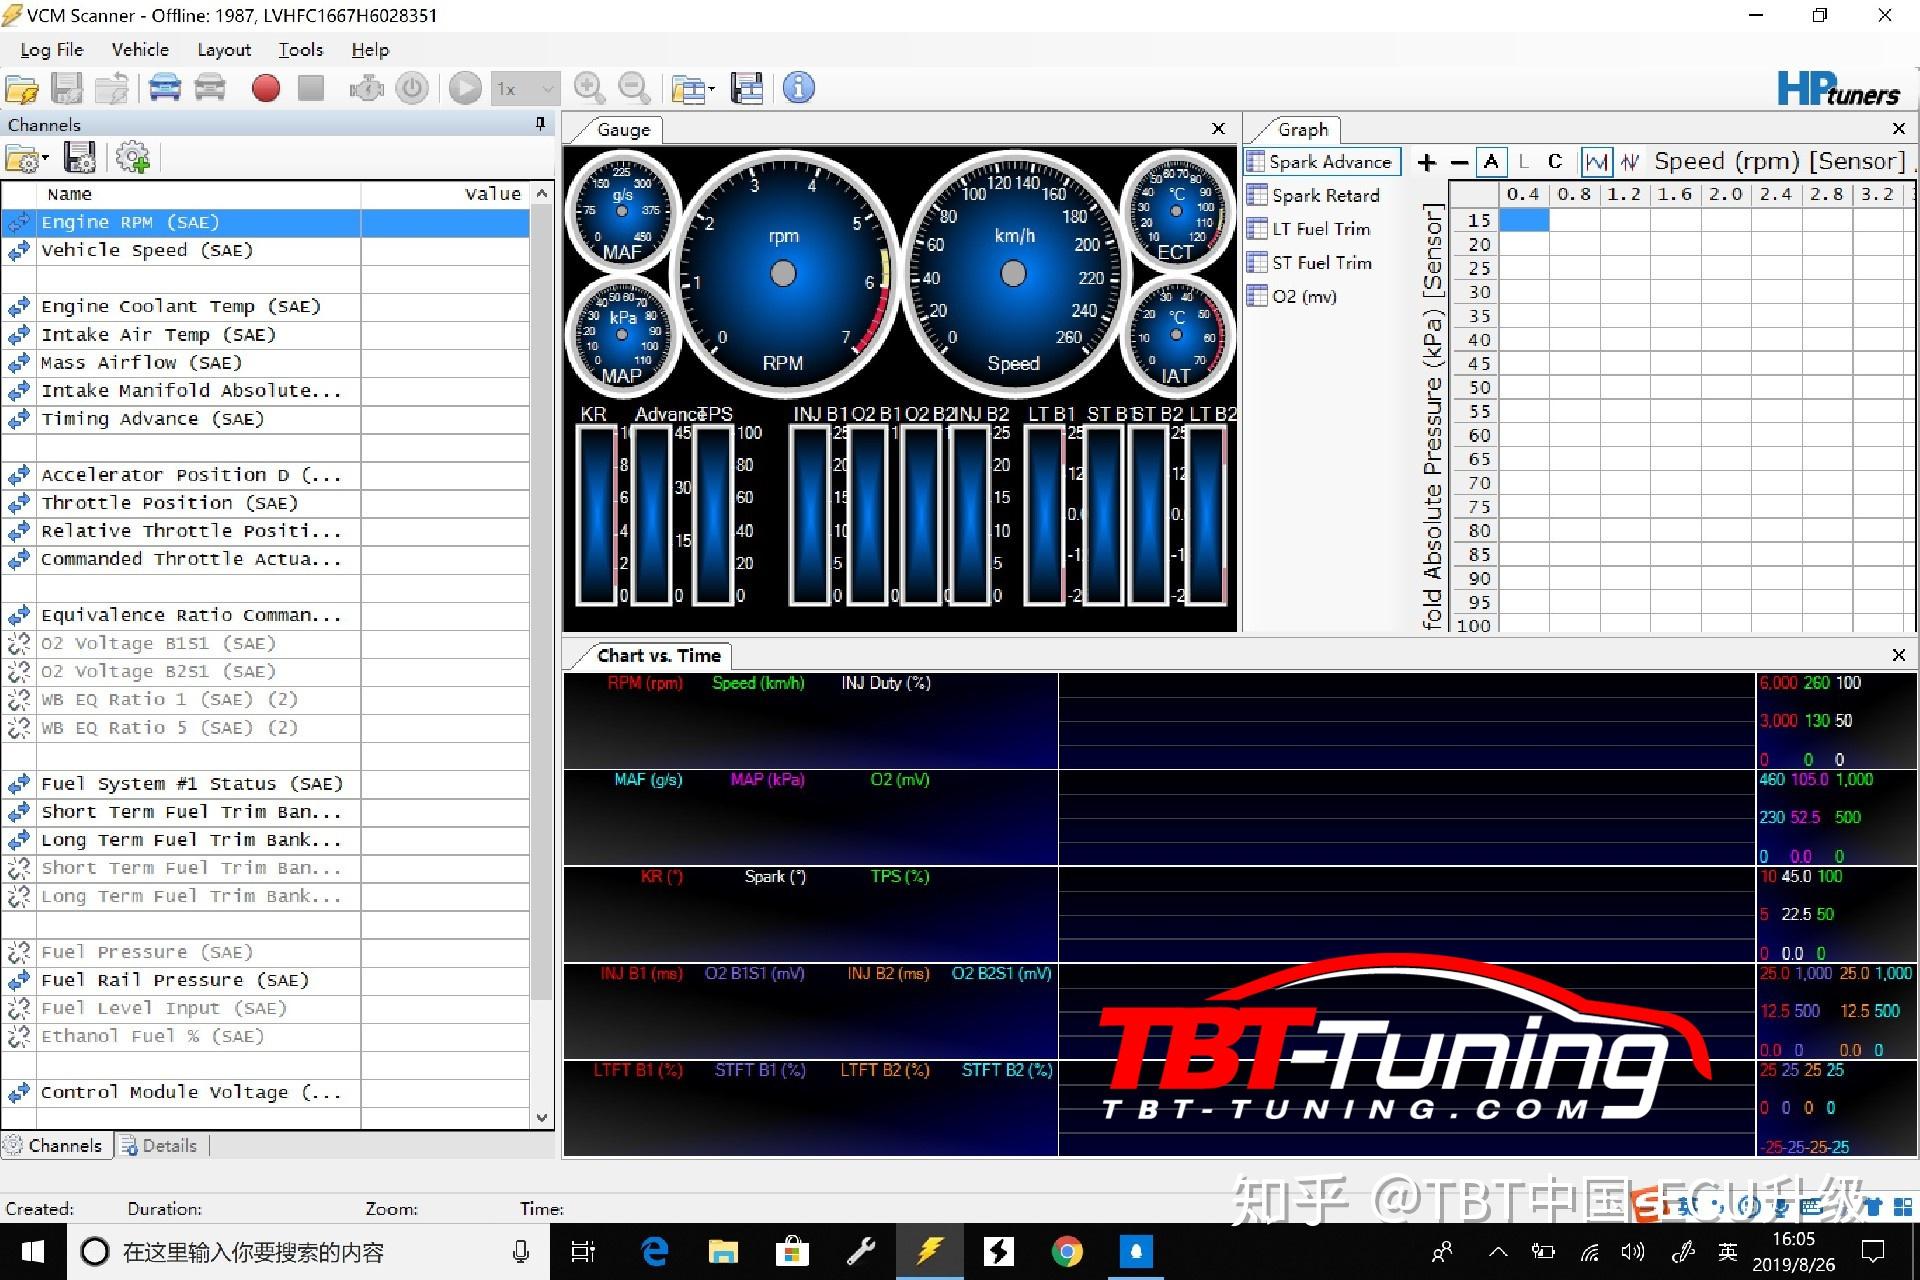The height and width of the screenshot is (1280, 1920).
Task: Toggle the 'C' mode in Graph toolbar
Action: (x=1555, y=162)
